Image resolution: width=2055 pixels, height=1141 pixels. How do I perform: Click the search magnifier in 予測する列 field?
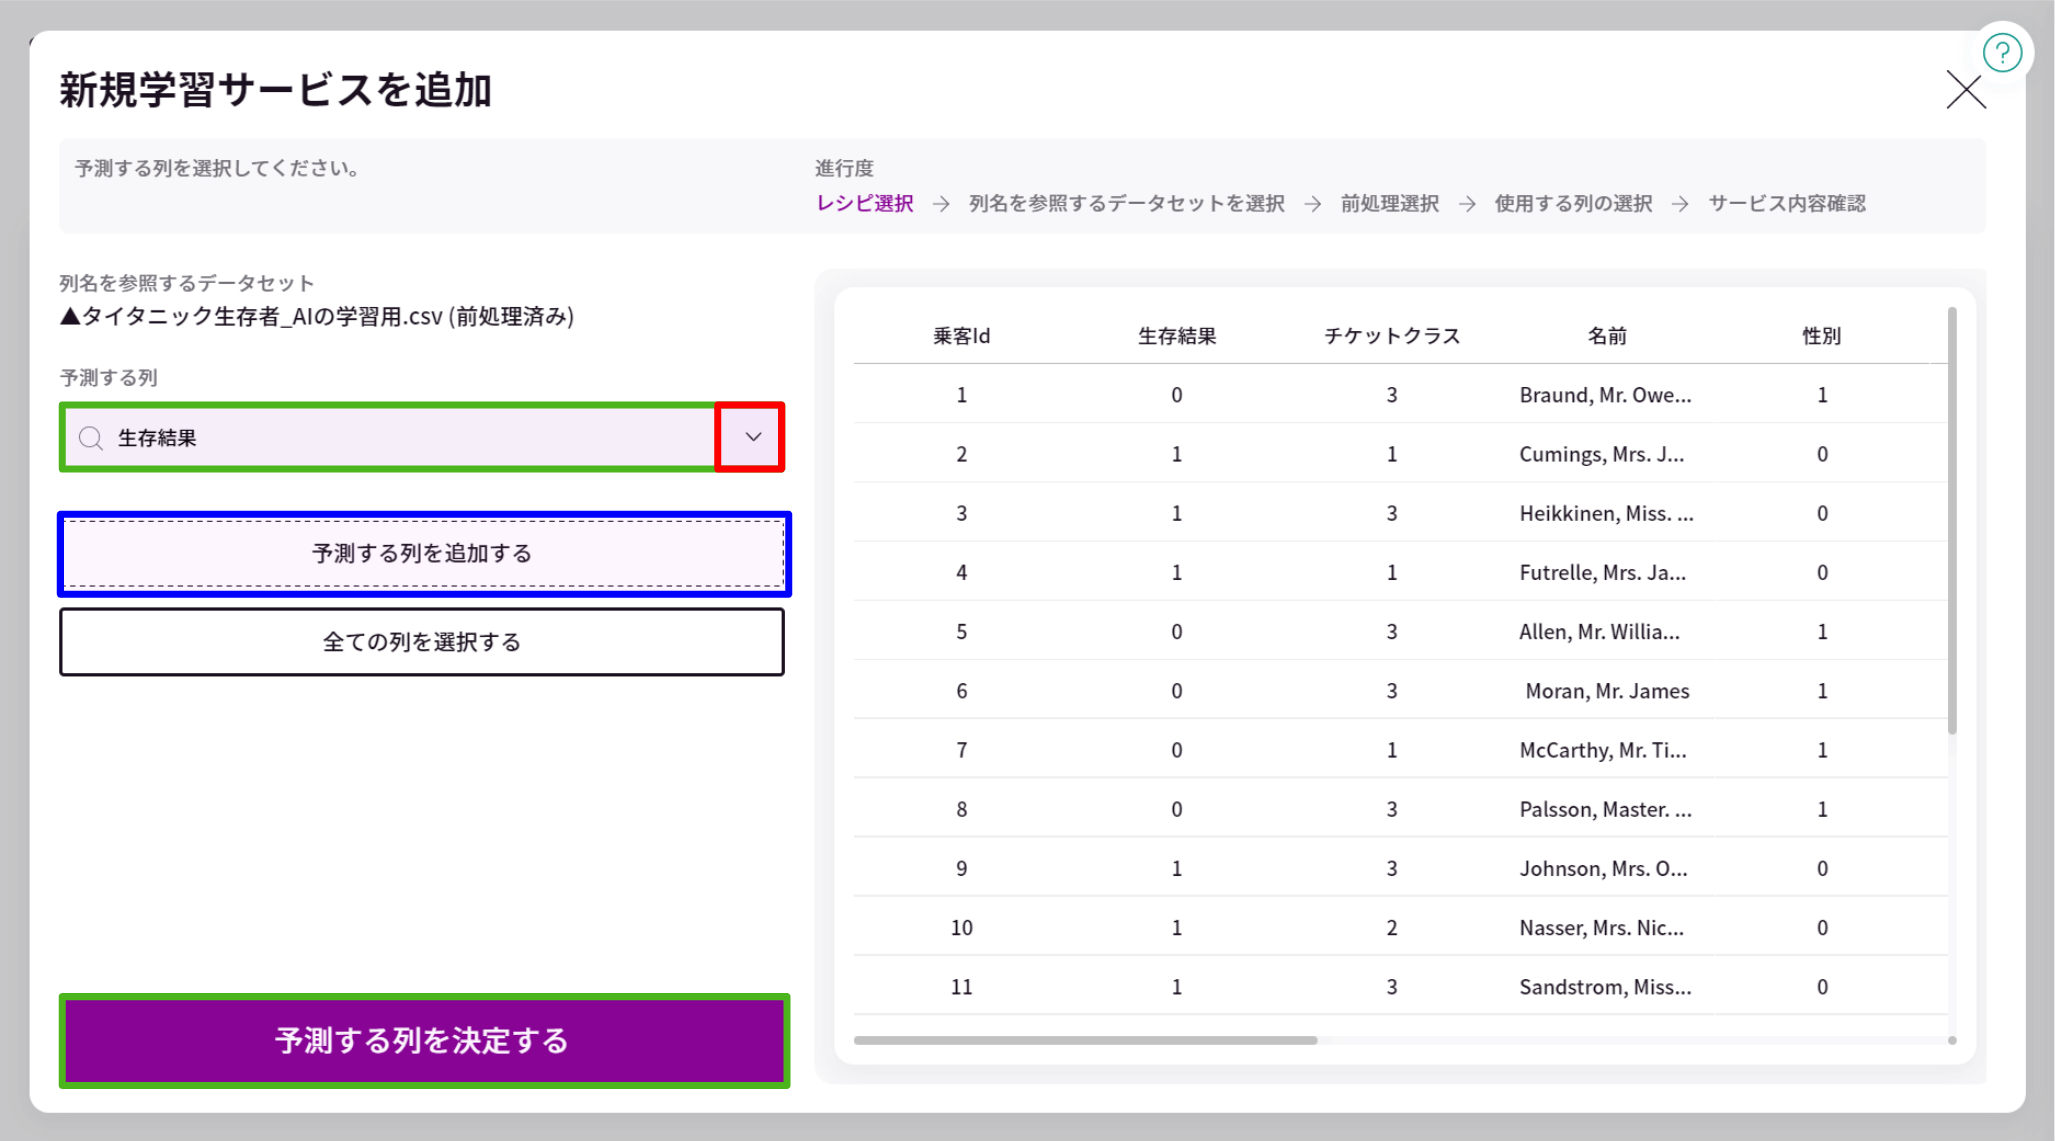(x=90, y=437)
